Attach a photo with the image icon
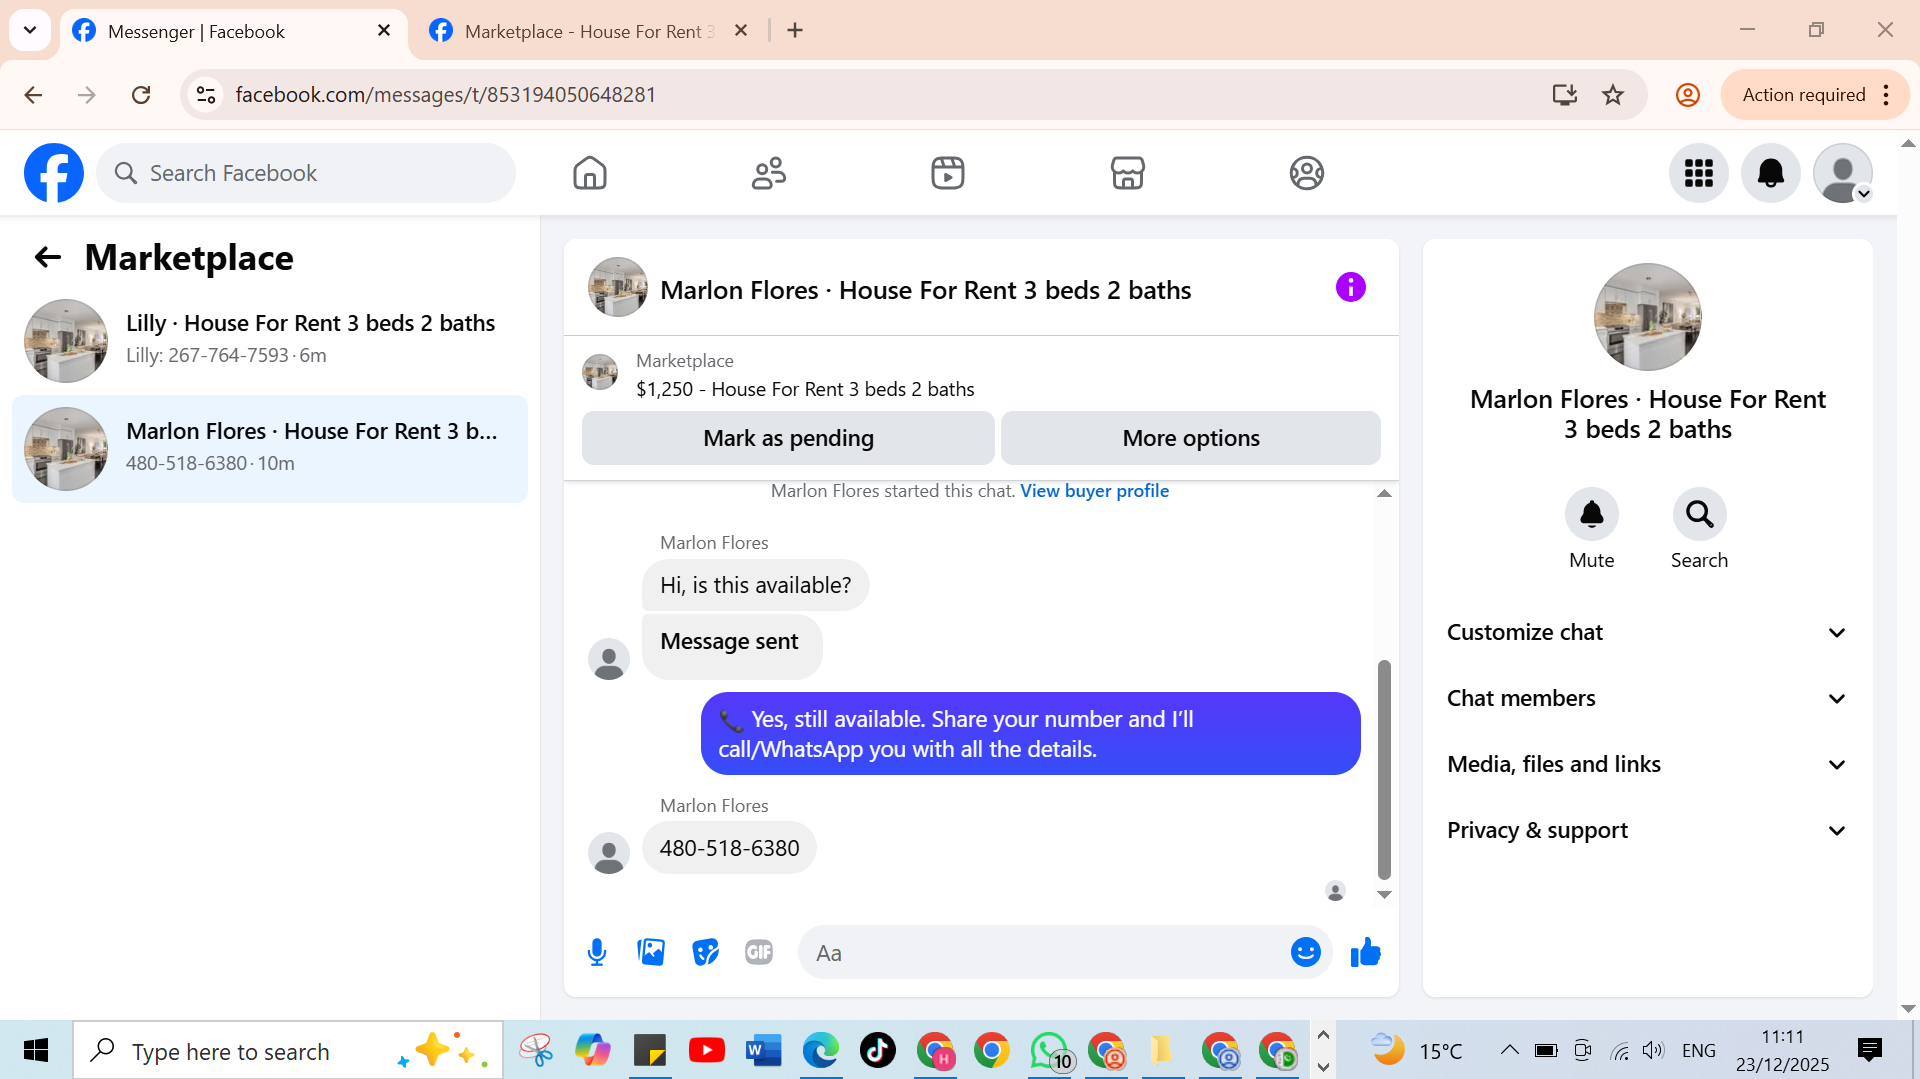1920x1079 pixels. pyautogui.click(x=651, y=952)
